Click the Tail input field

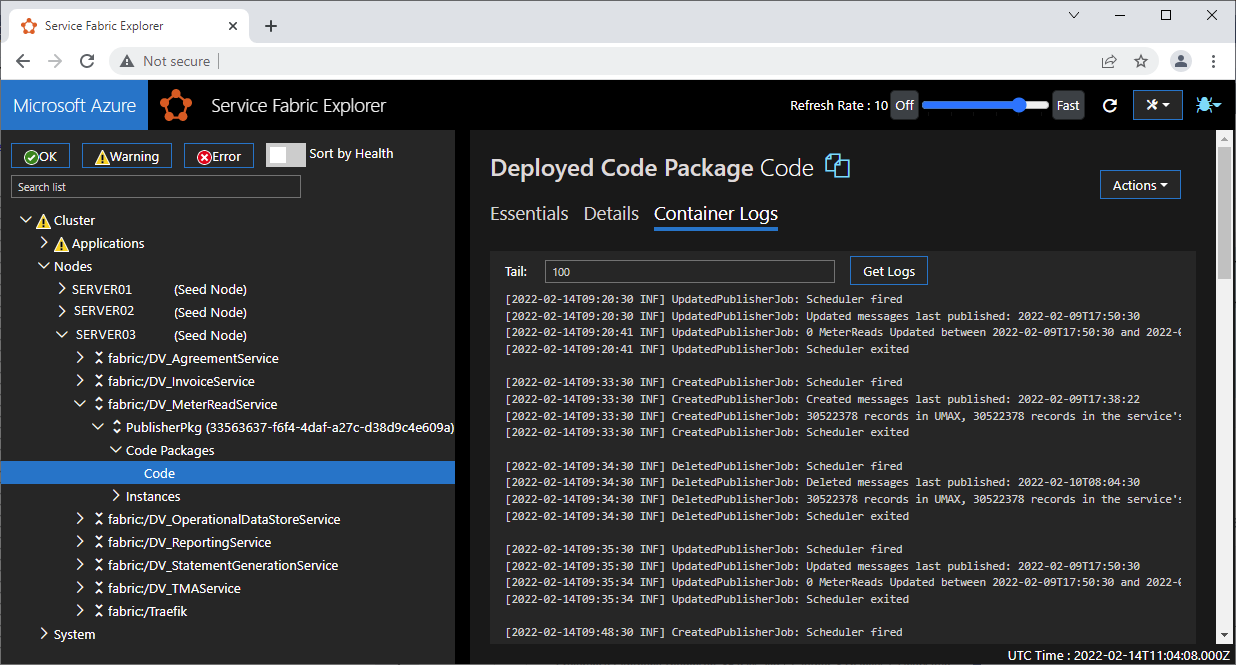[x=689, y=270]
